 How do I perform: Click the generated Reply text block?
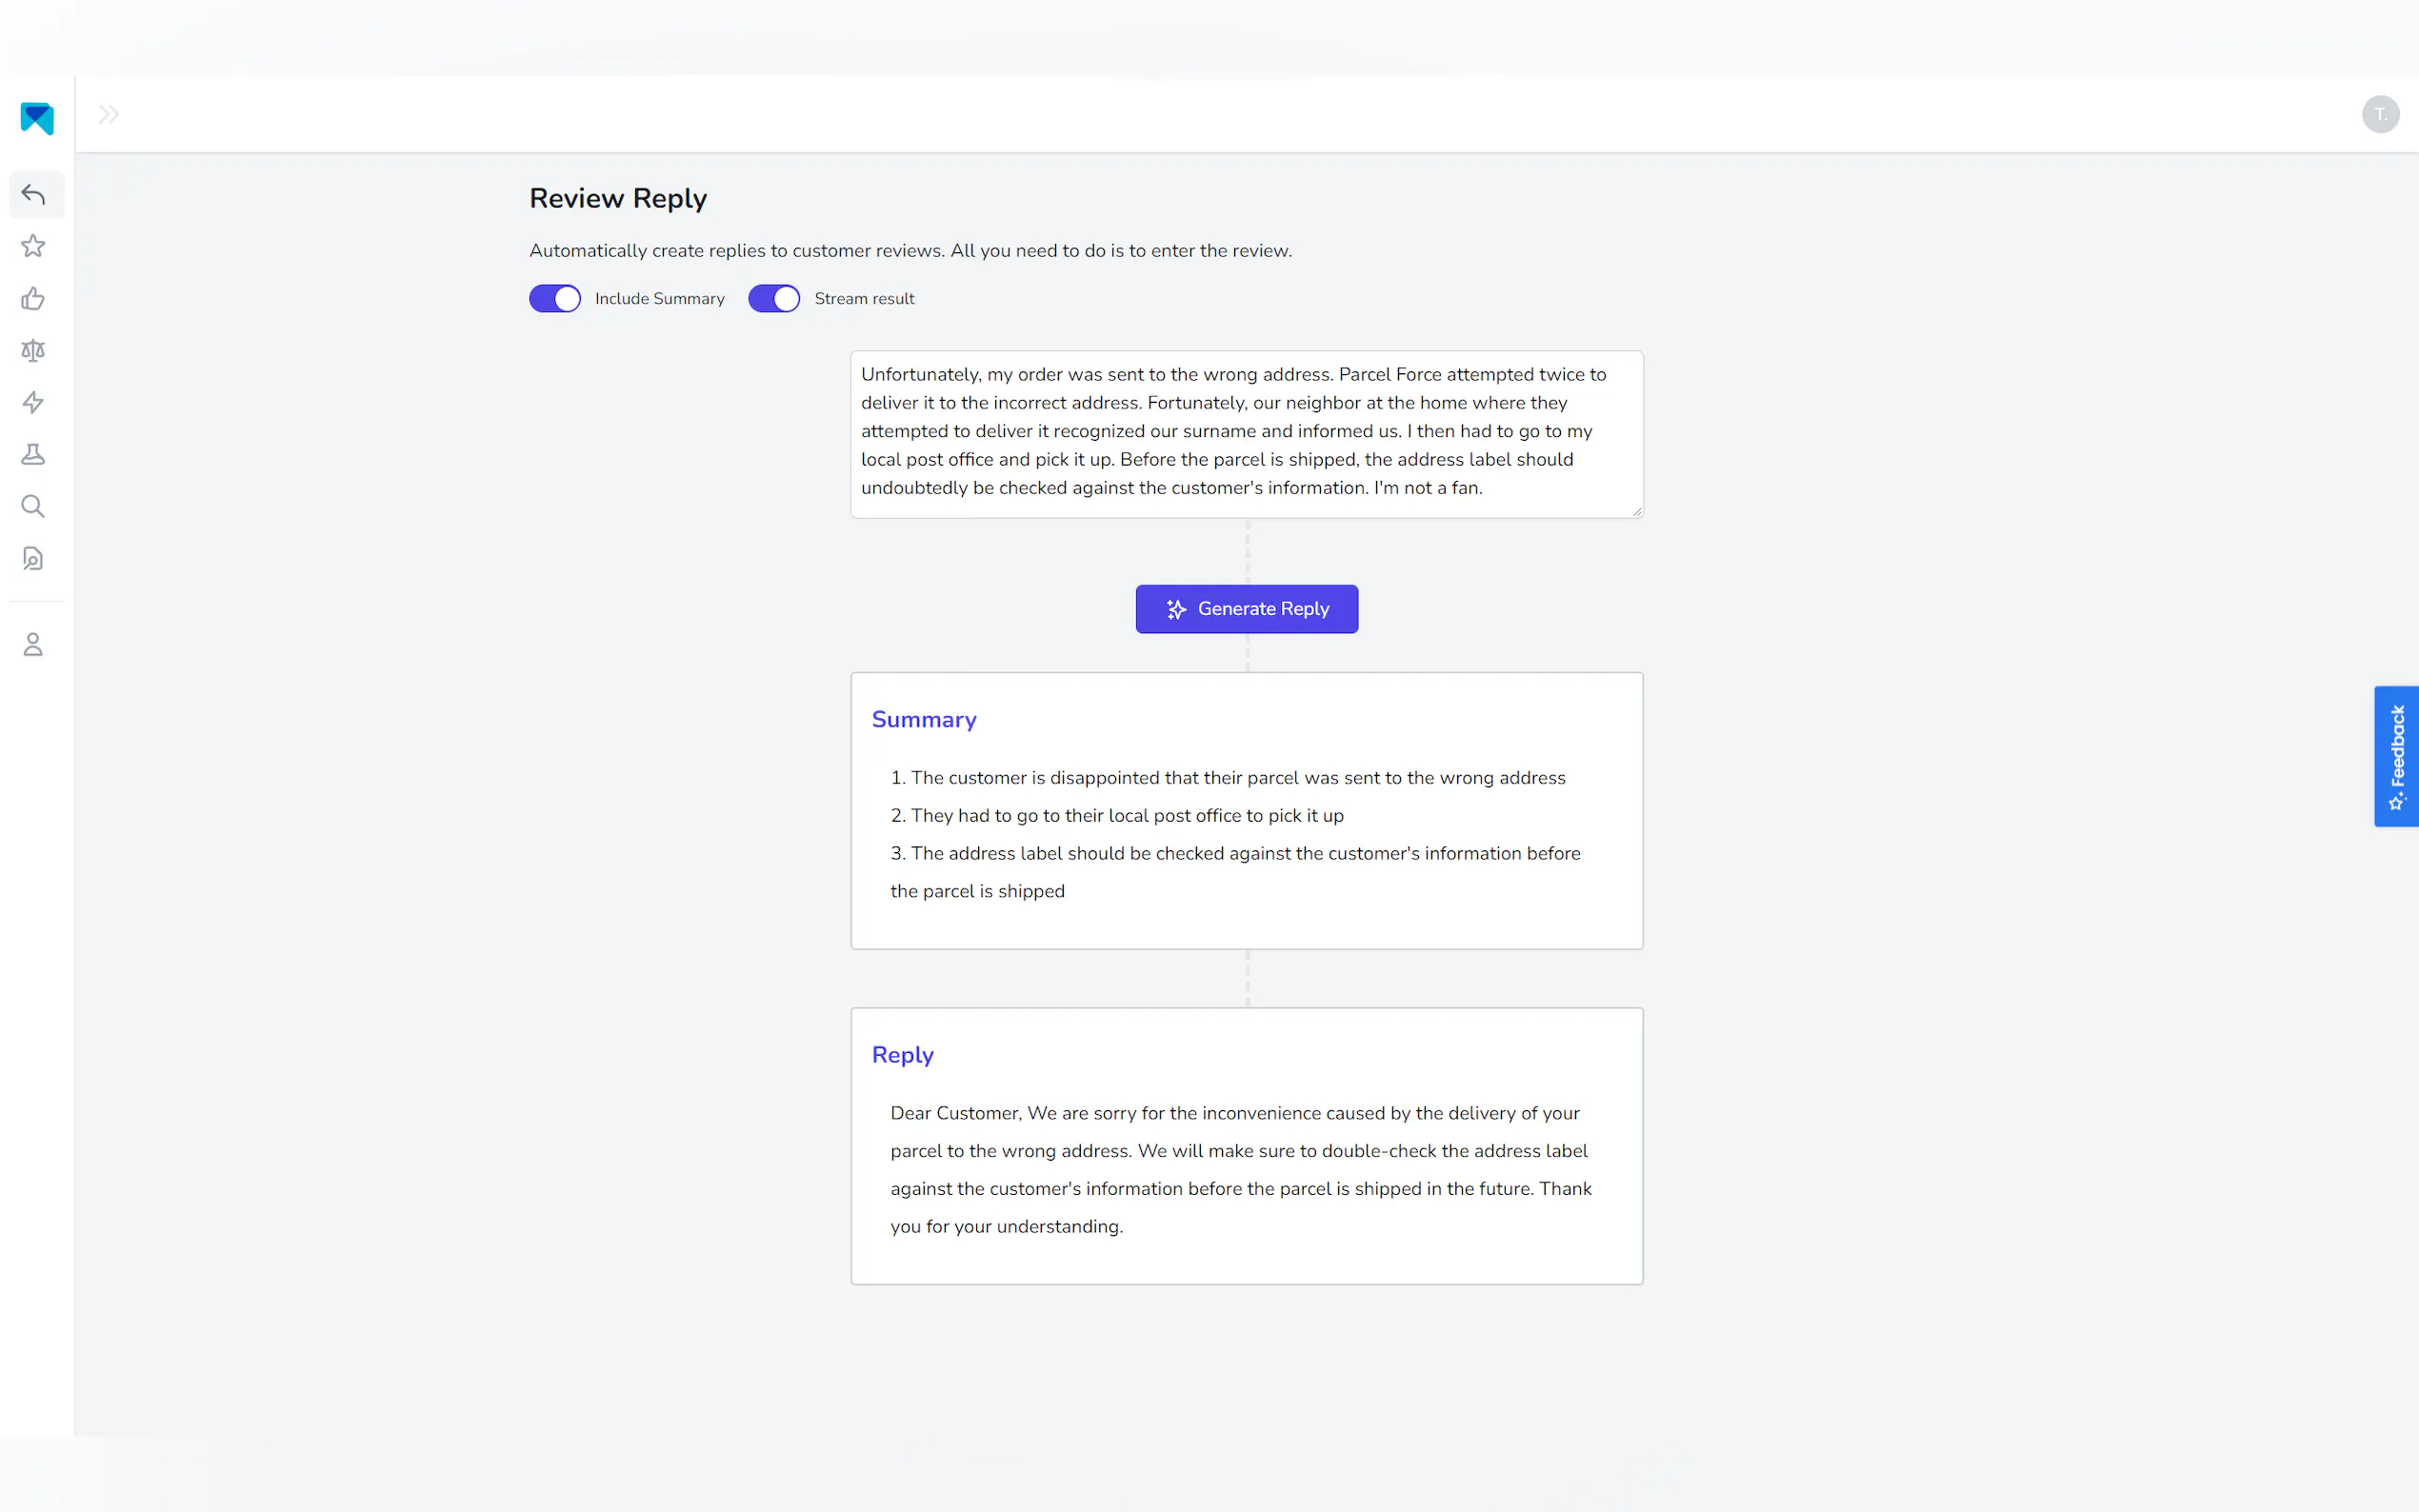click(x=1240, y=1169)
